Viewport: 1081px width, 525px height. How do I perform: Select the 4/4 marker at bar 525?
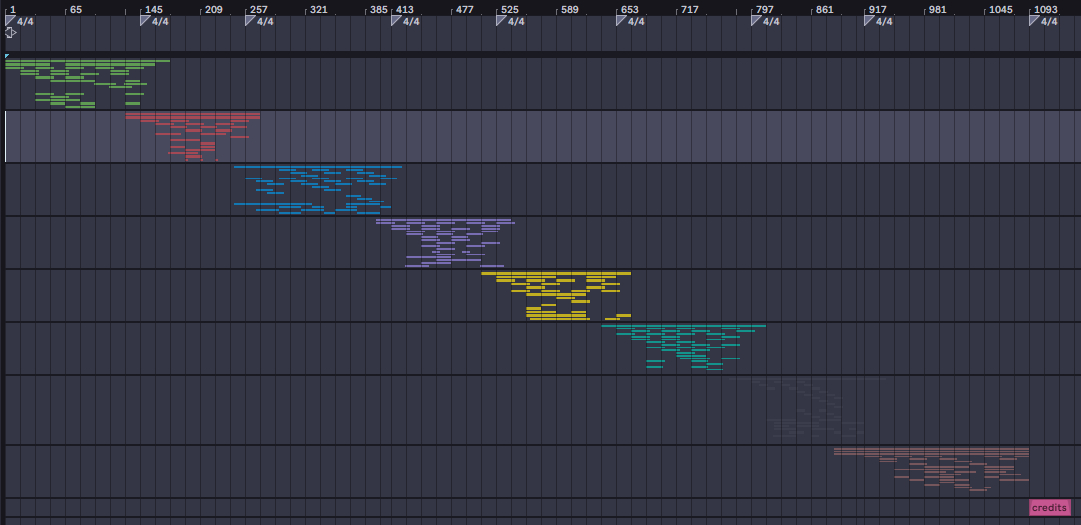(501, 21)
